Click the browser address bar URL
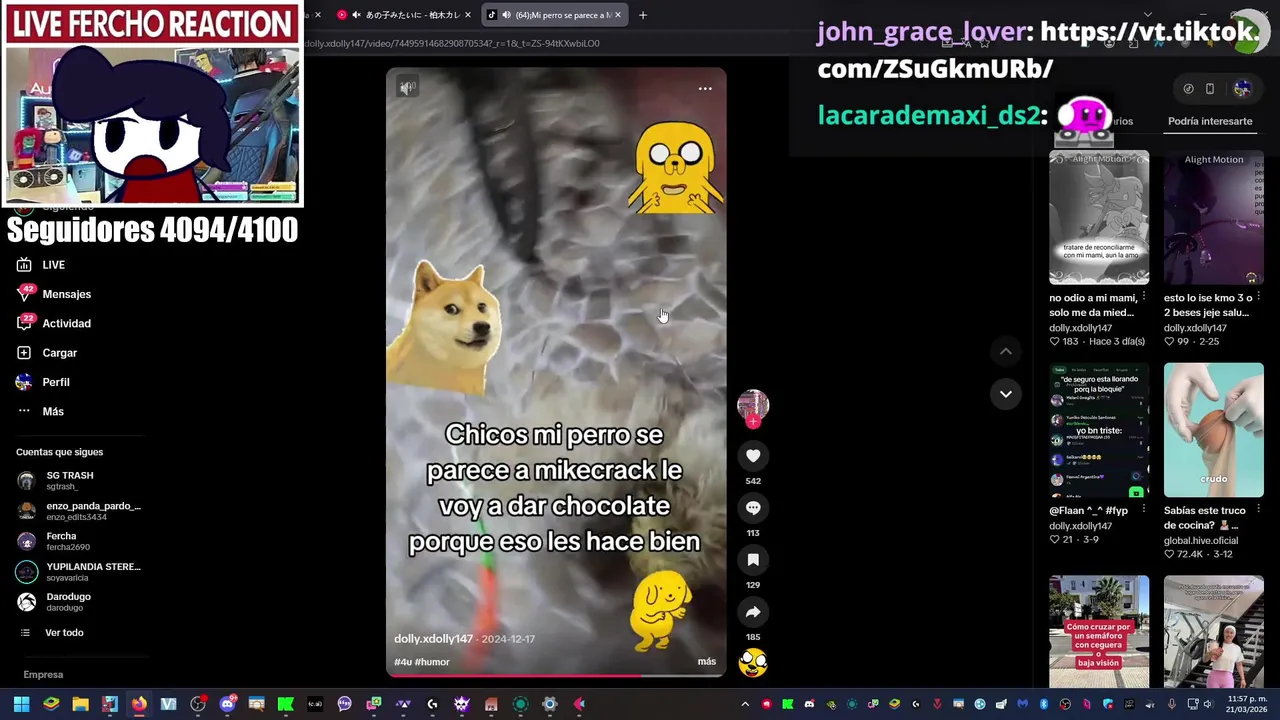The width and height of the screenshot is (1280, 720). (x=452, y=43)
